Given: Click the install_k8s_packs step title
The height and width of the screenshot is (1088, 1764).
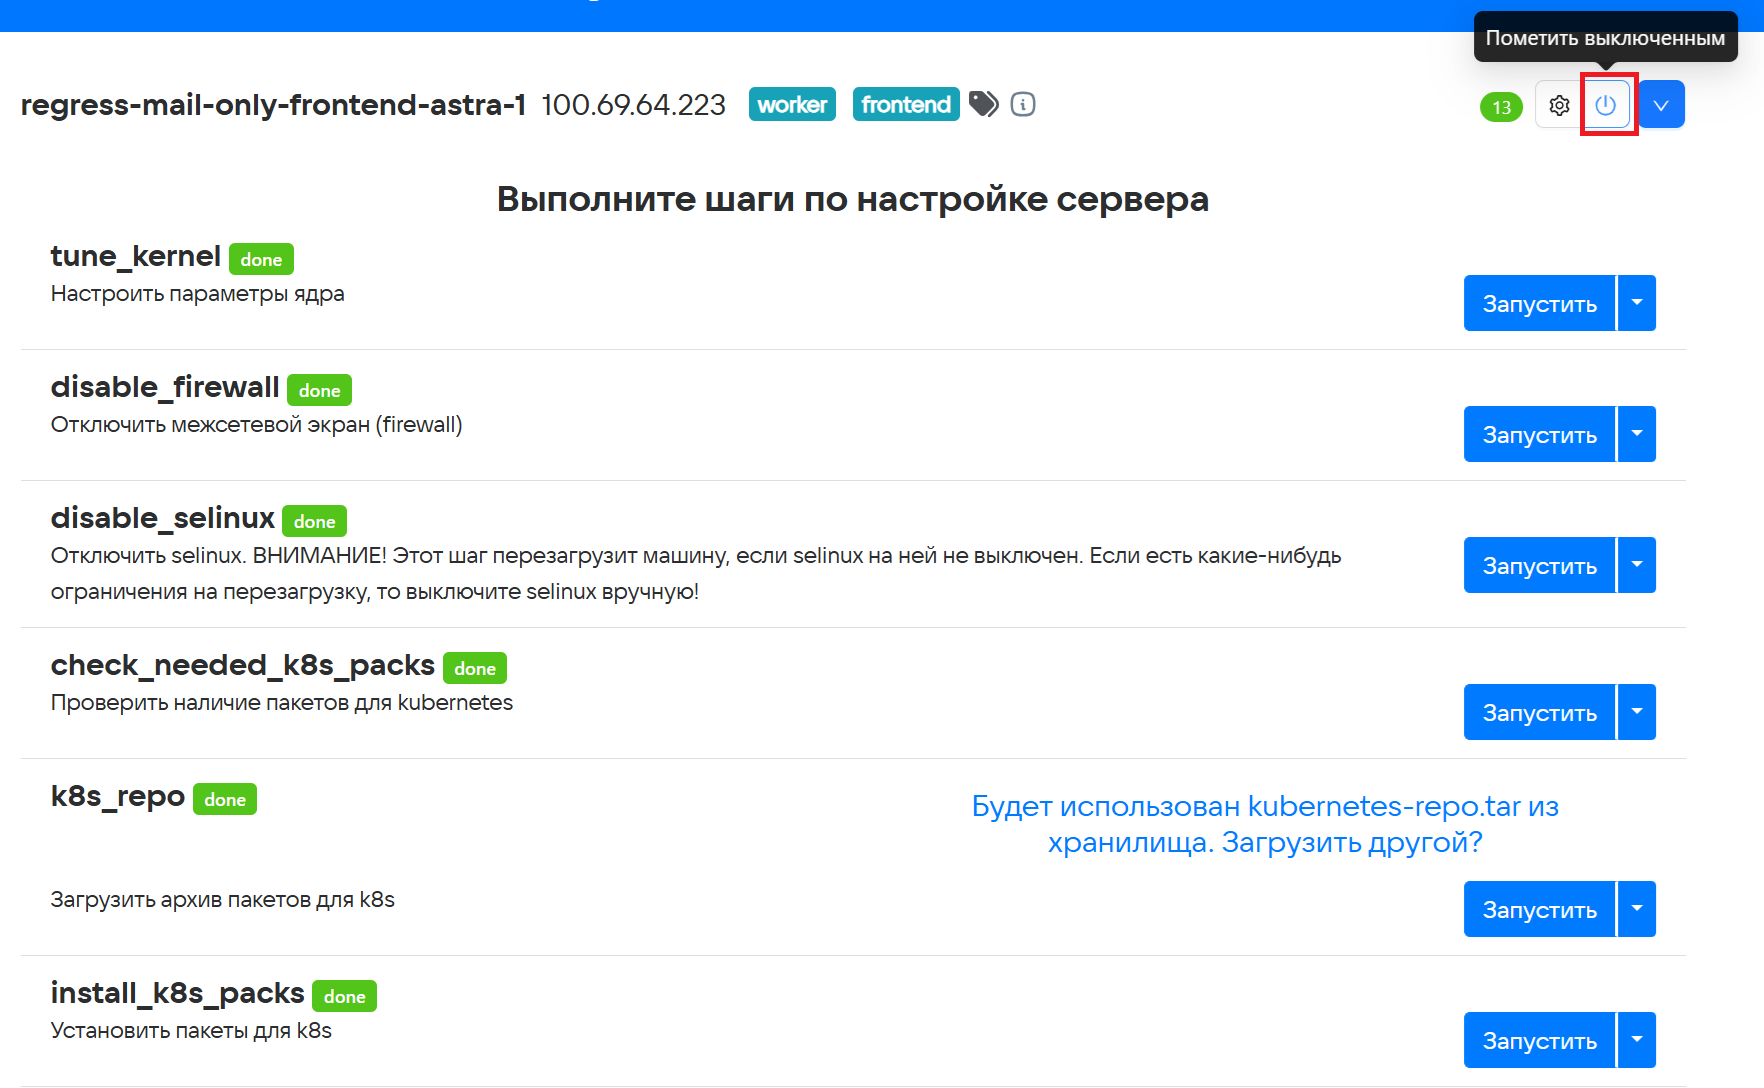Looking at the screenshot, I should tap(177, 993).
